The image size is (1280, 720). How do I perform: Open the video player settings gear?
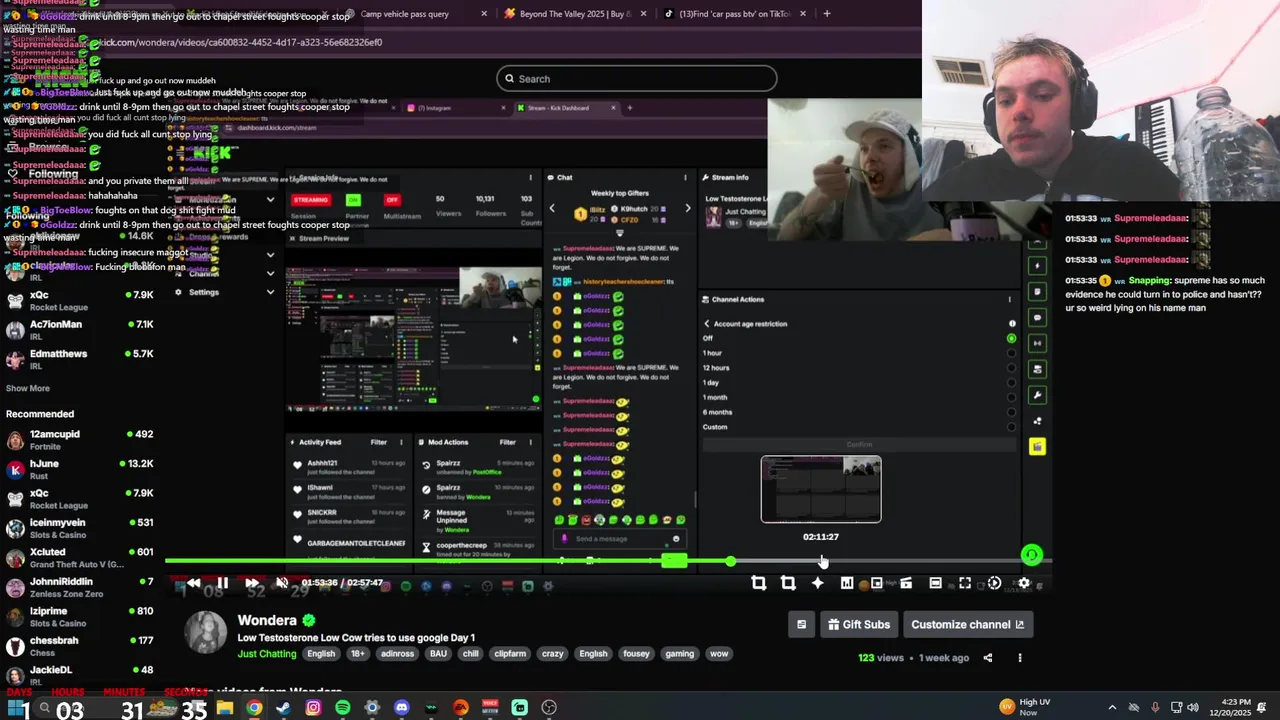click(1023, 583)
